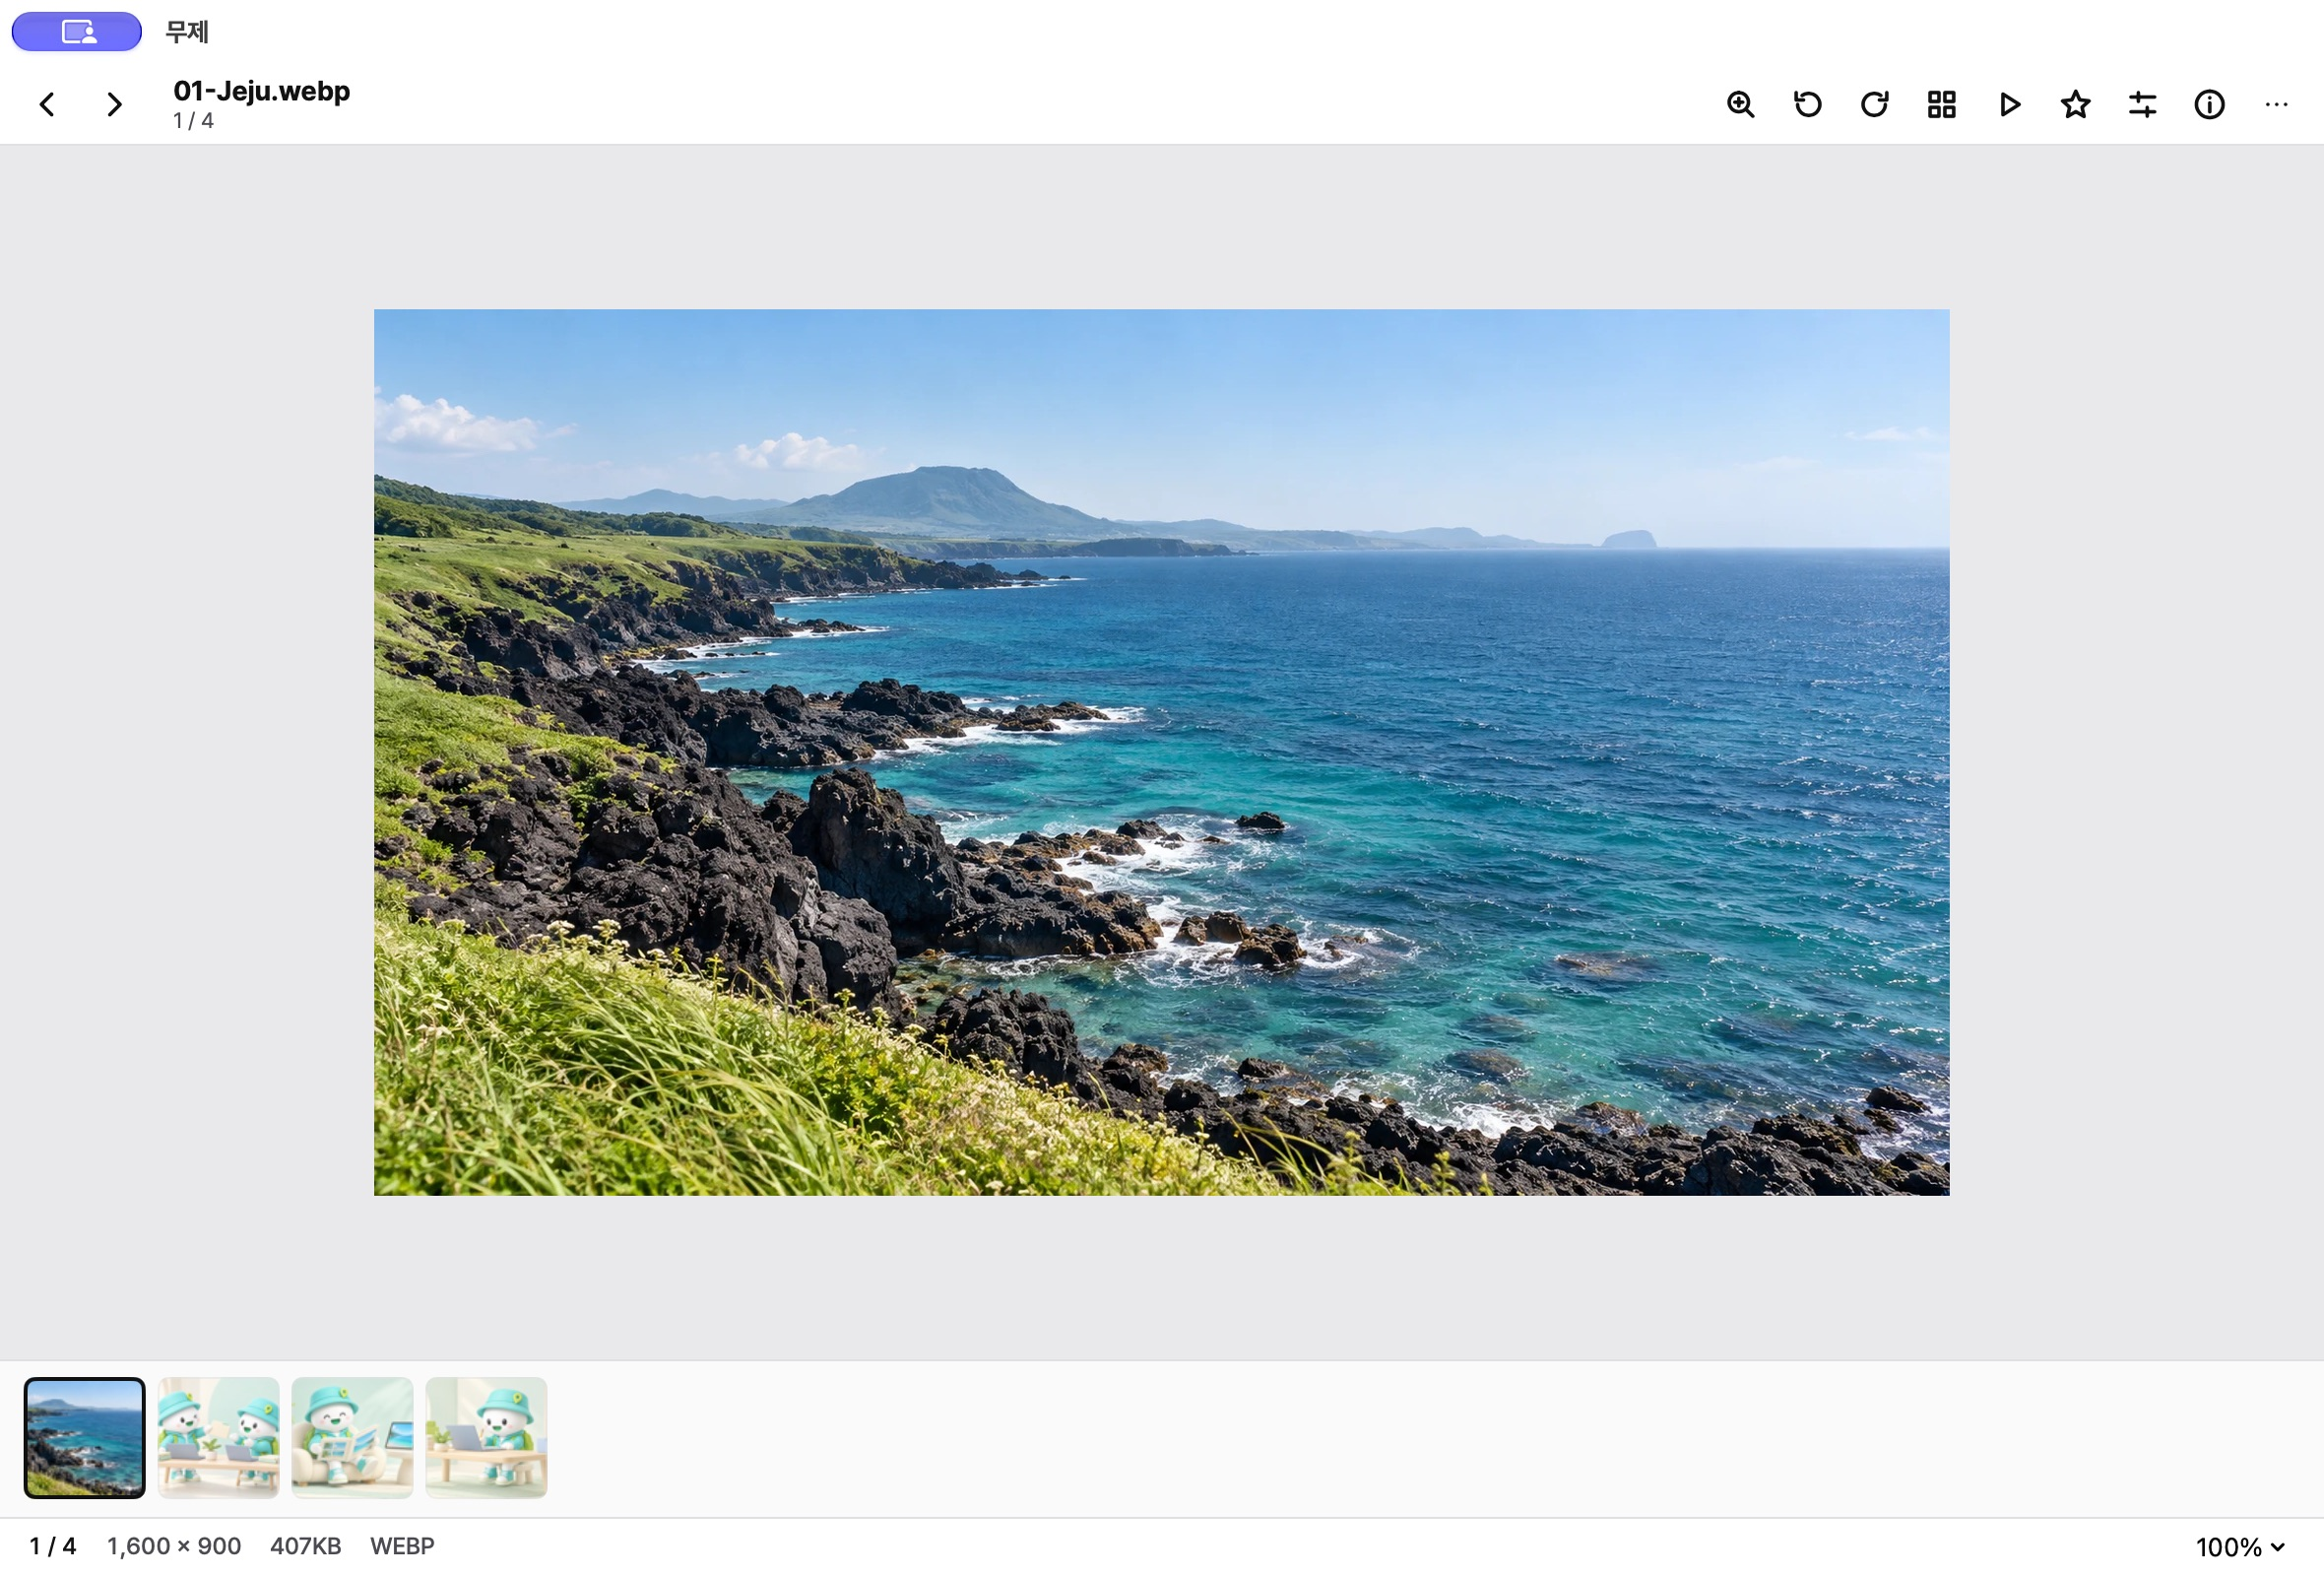
Task: Rotate the image counterclockwise
Action: pos(1807,104)
